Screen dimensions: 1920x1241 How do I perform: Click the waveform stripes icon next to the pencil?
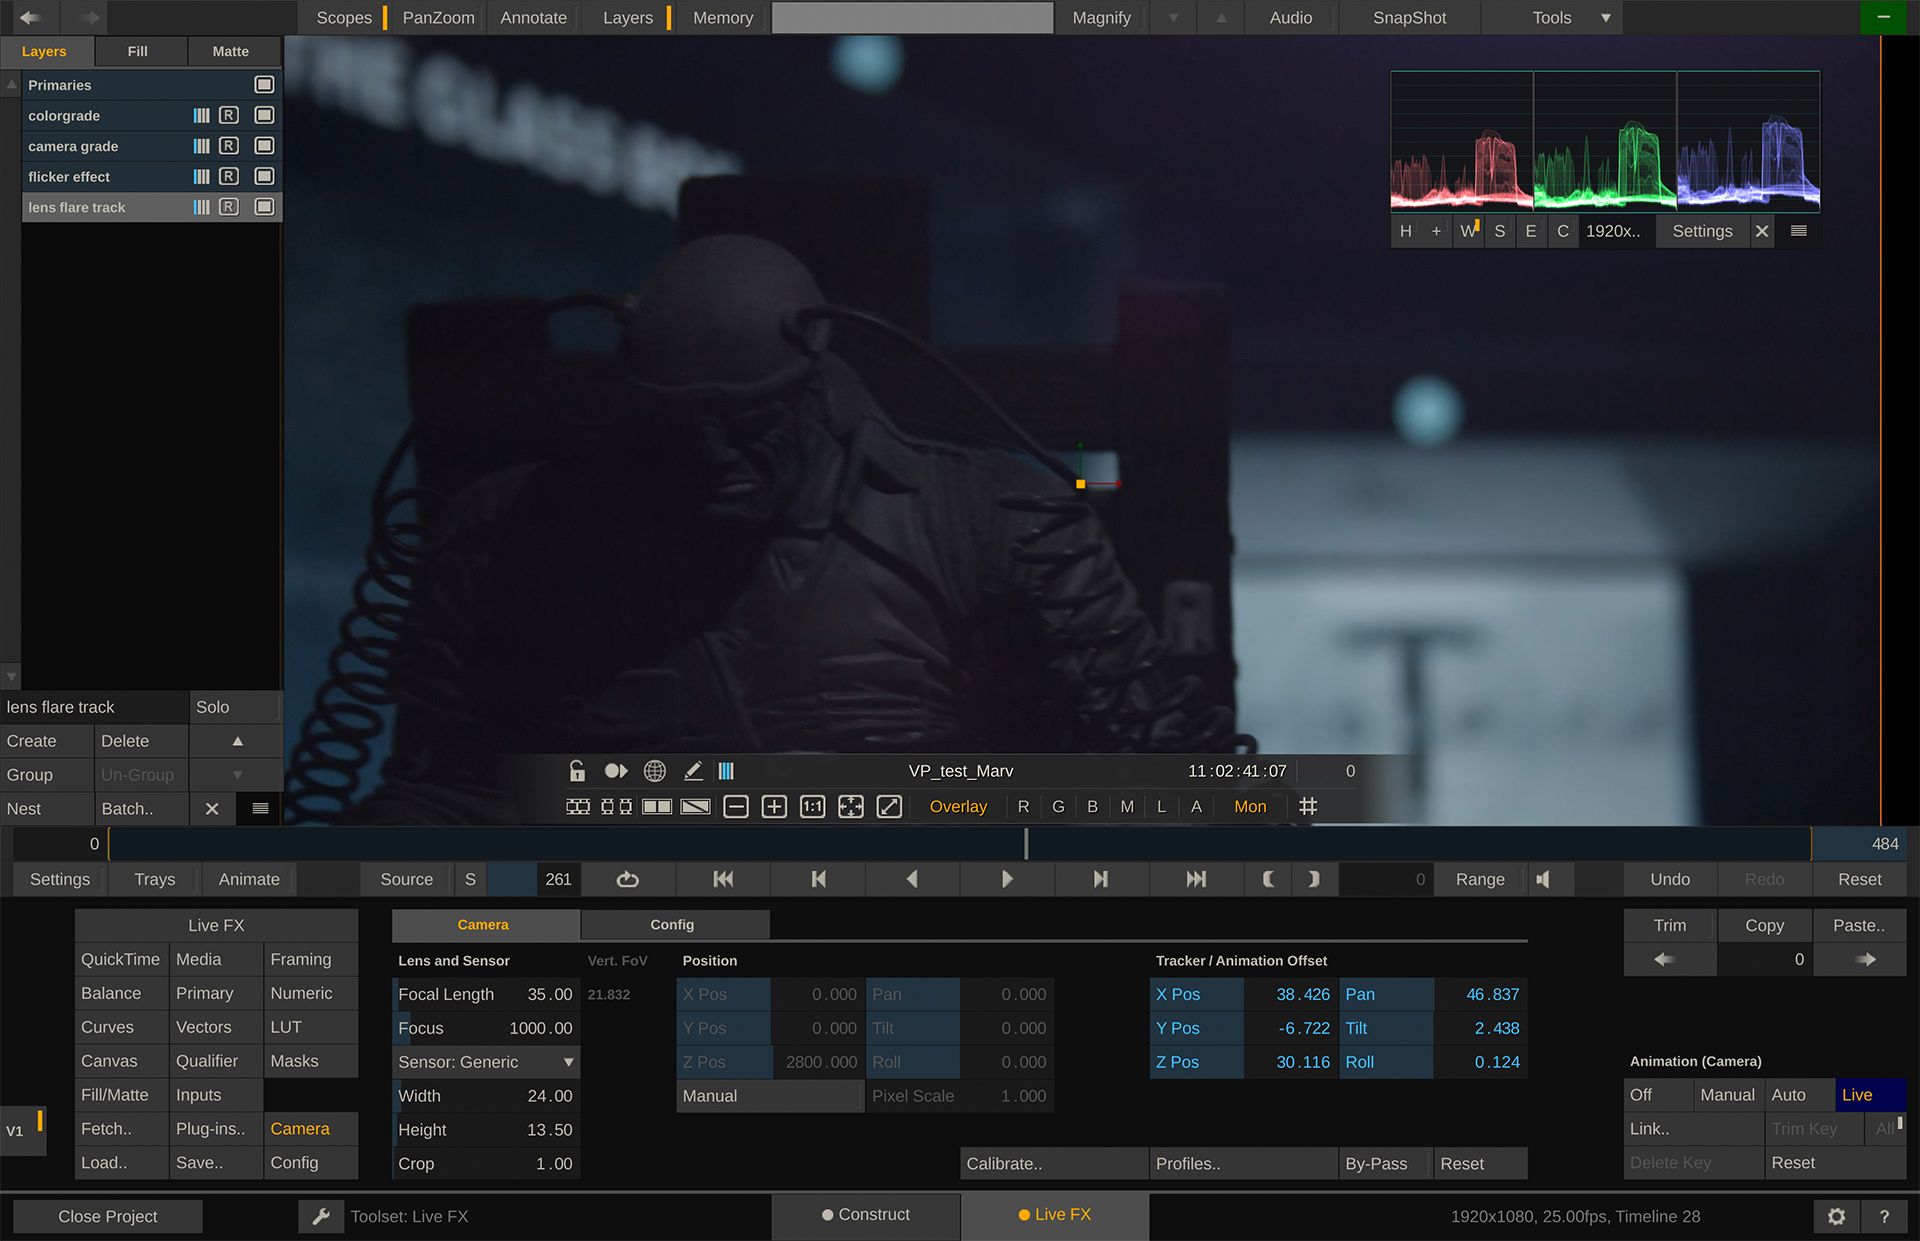726,770
